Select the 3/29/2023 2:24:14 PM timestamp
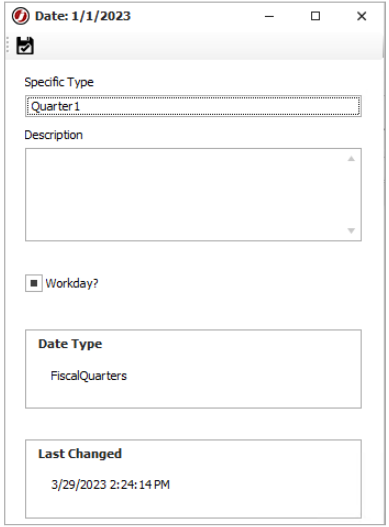 click(x=110, y=485)
